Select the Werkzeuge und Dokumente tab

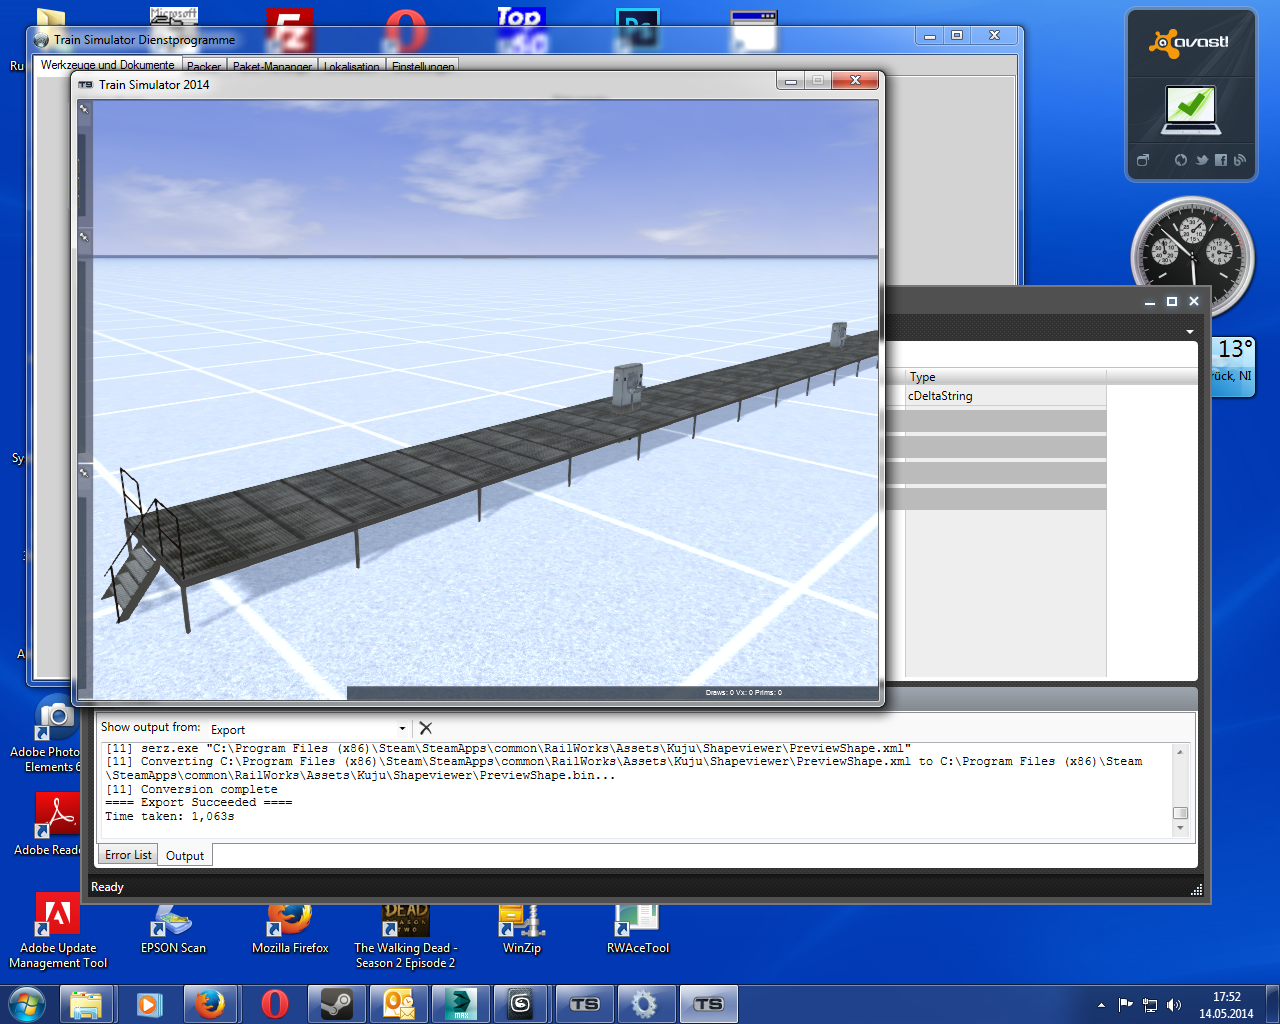[x=107, y=65]
